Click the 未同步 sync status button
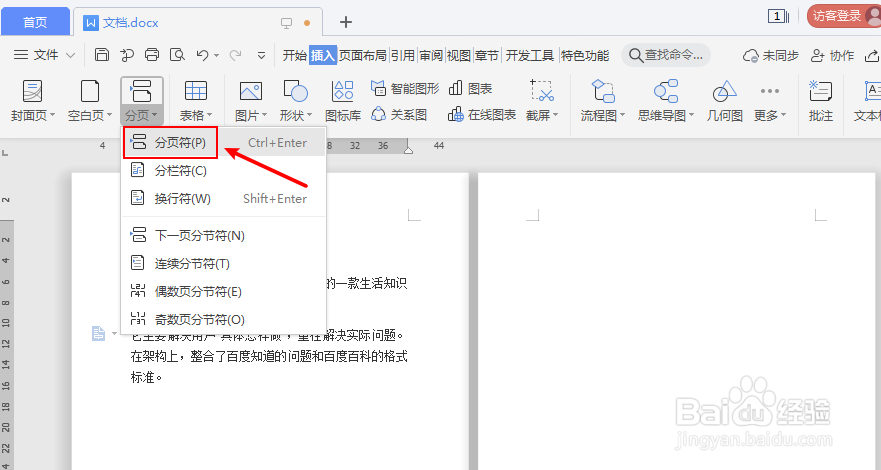This screenshot has height=470, width=881. point(770,55)
